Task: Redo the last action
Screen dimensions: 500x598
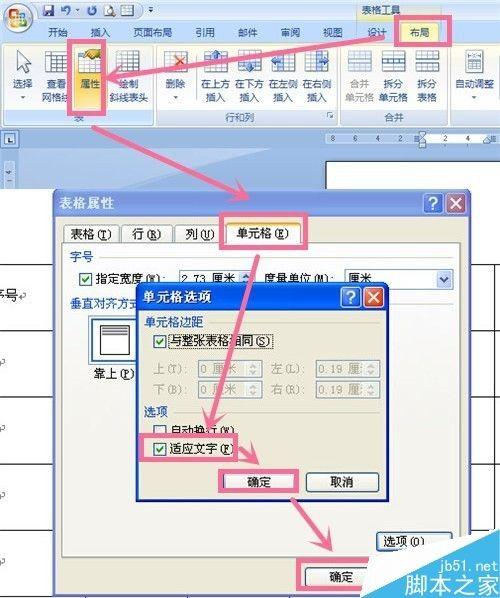Action: 92,10
